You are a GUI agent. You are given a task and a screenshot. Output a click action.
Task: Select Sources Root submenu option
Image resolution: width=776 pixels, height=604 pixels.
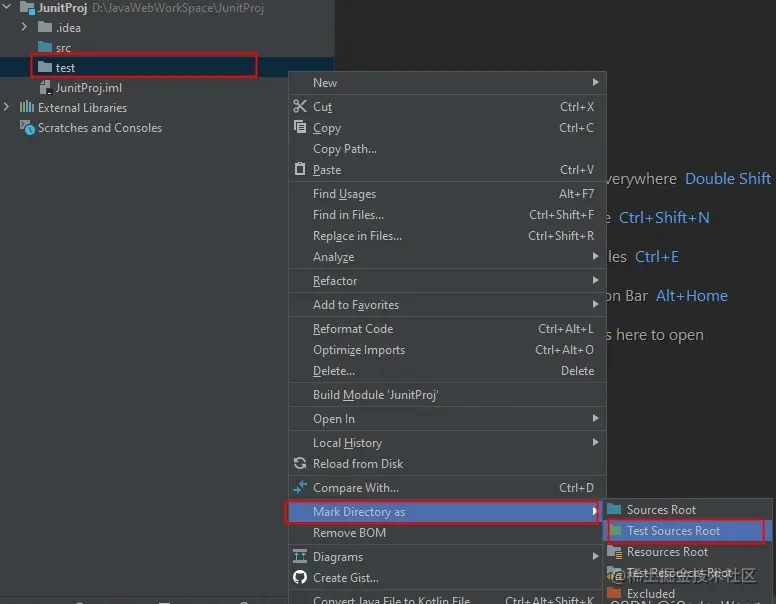688,509
